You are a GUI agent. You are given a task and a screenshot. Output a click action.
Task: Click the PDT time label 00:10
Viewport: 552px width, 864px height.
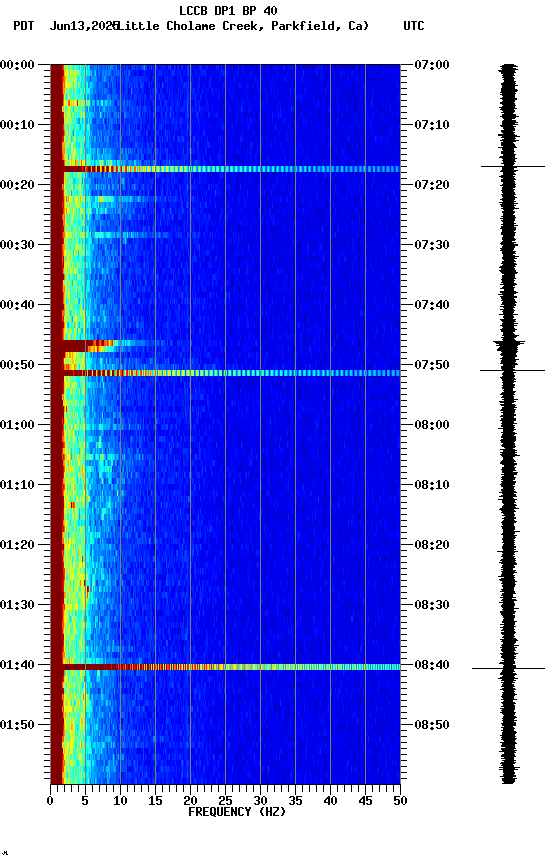click(17, 125)
